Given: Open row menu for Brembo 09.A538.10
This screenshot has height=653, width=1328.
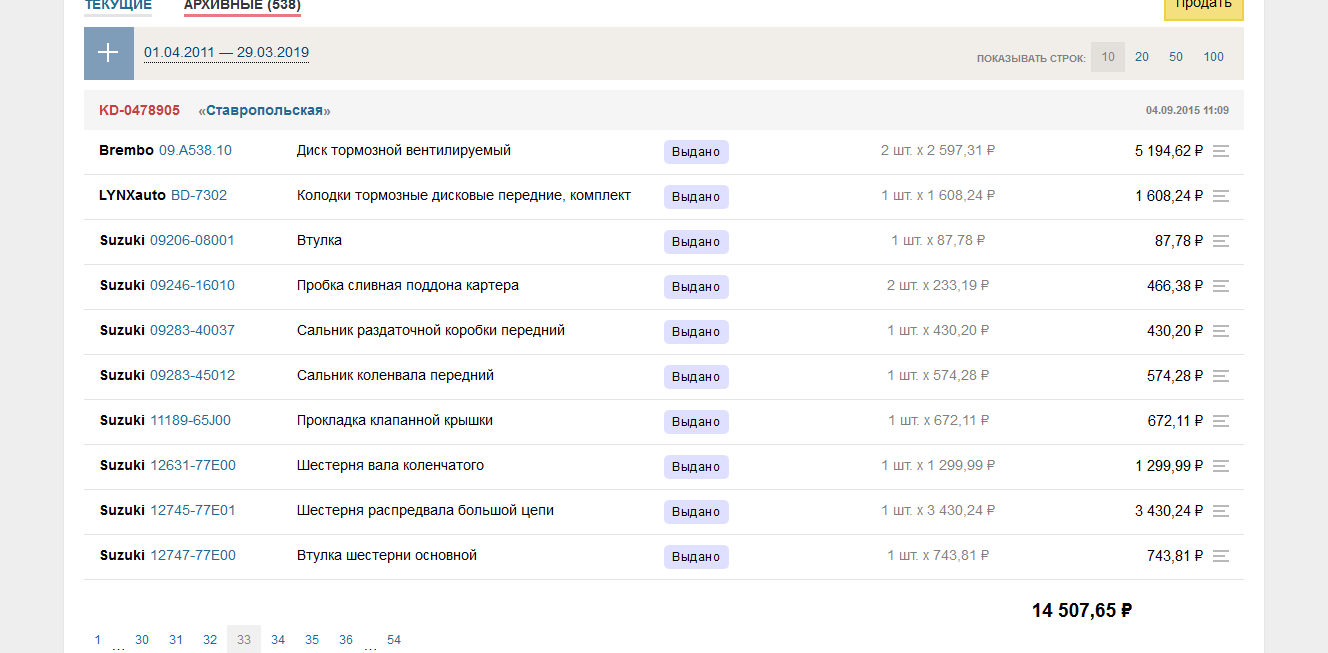Looking at the screenshot, I should tap(1220, 151).
